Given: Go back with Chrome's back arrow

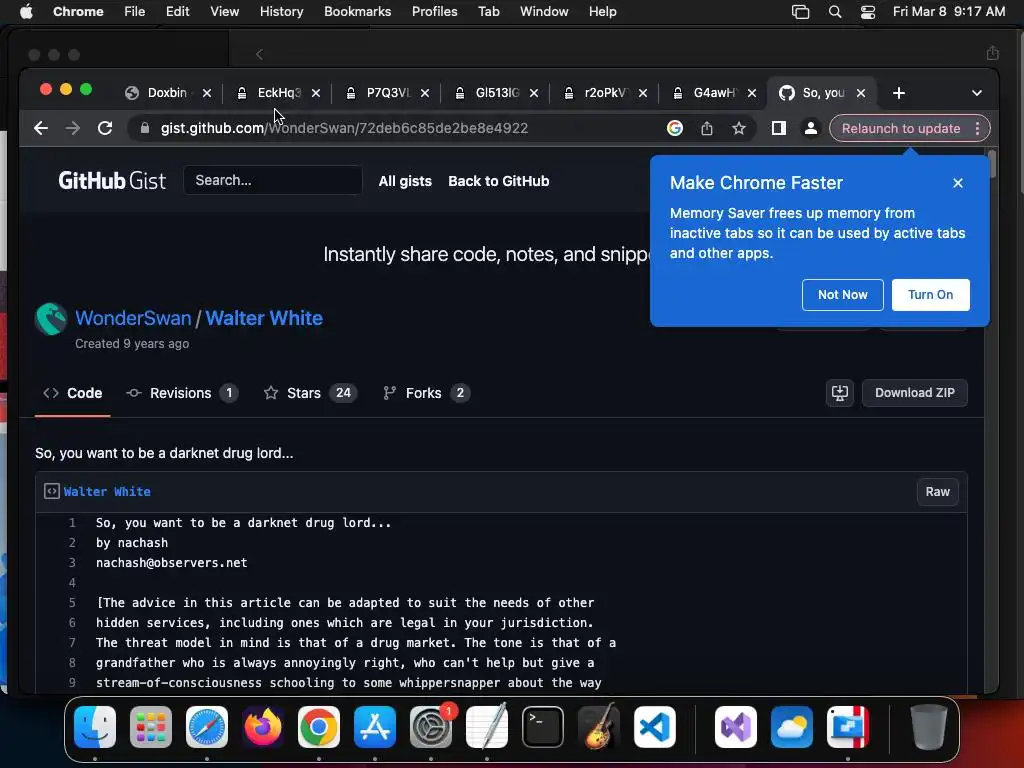Looking at the screenshot, I should click(40, 128).
